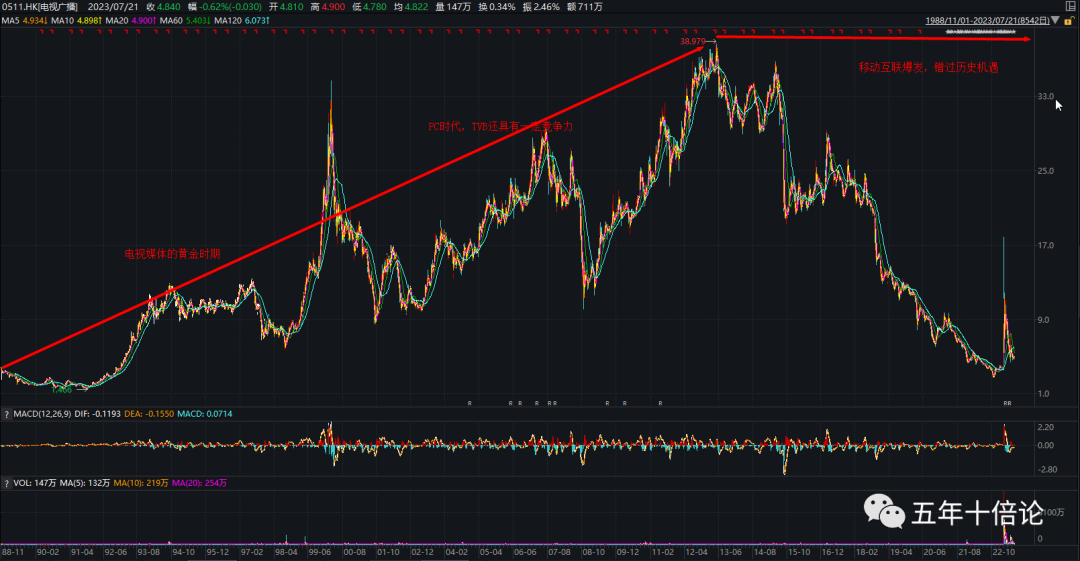The width and height of the screenshot is (1080, 561).
Task: Click the high price 高 4.900 value
Action: tap(328, 7)
